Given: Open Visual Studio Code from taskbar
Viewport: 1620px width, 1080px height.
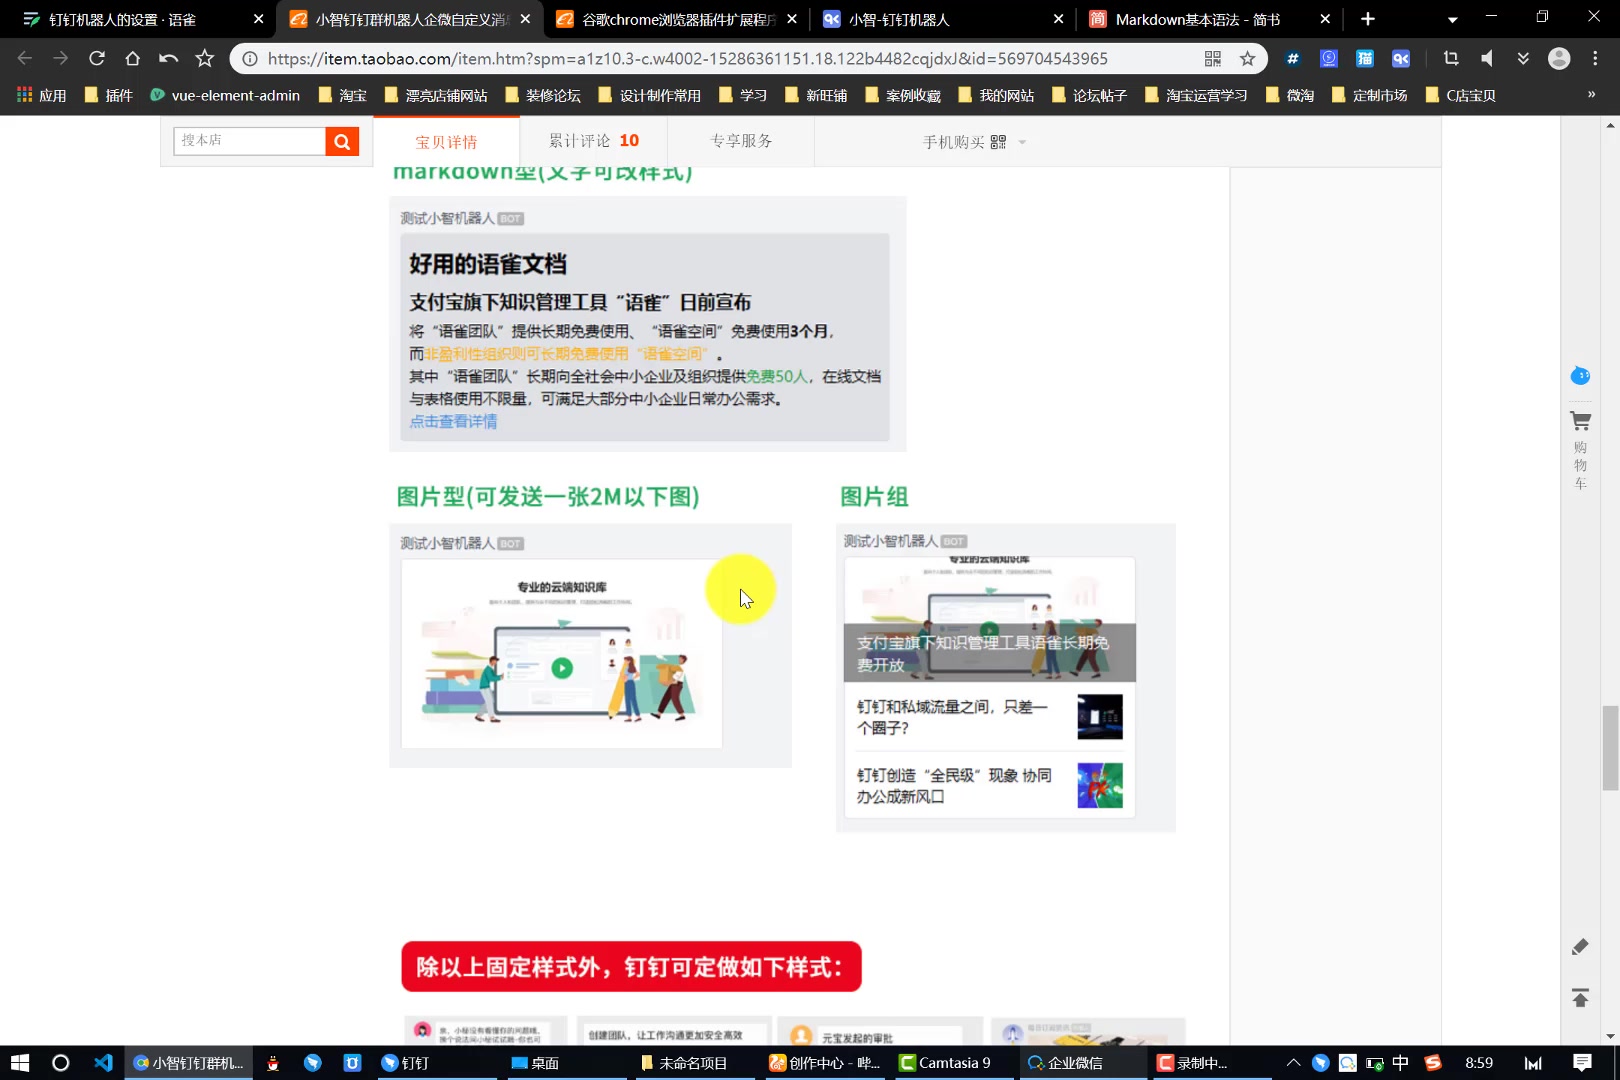Looking at the screenshot, I should (103, 1063).
